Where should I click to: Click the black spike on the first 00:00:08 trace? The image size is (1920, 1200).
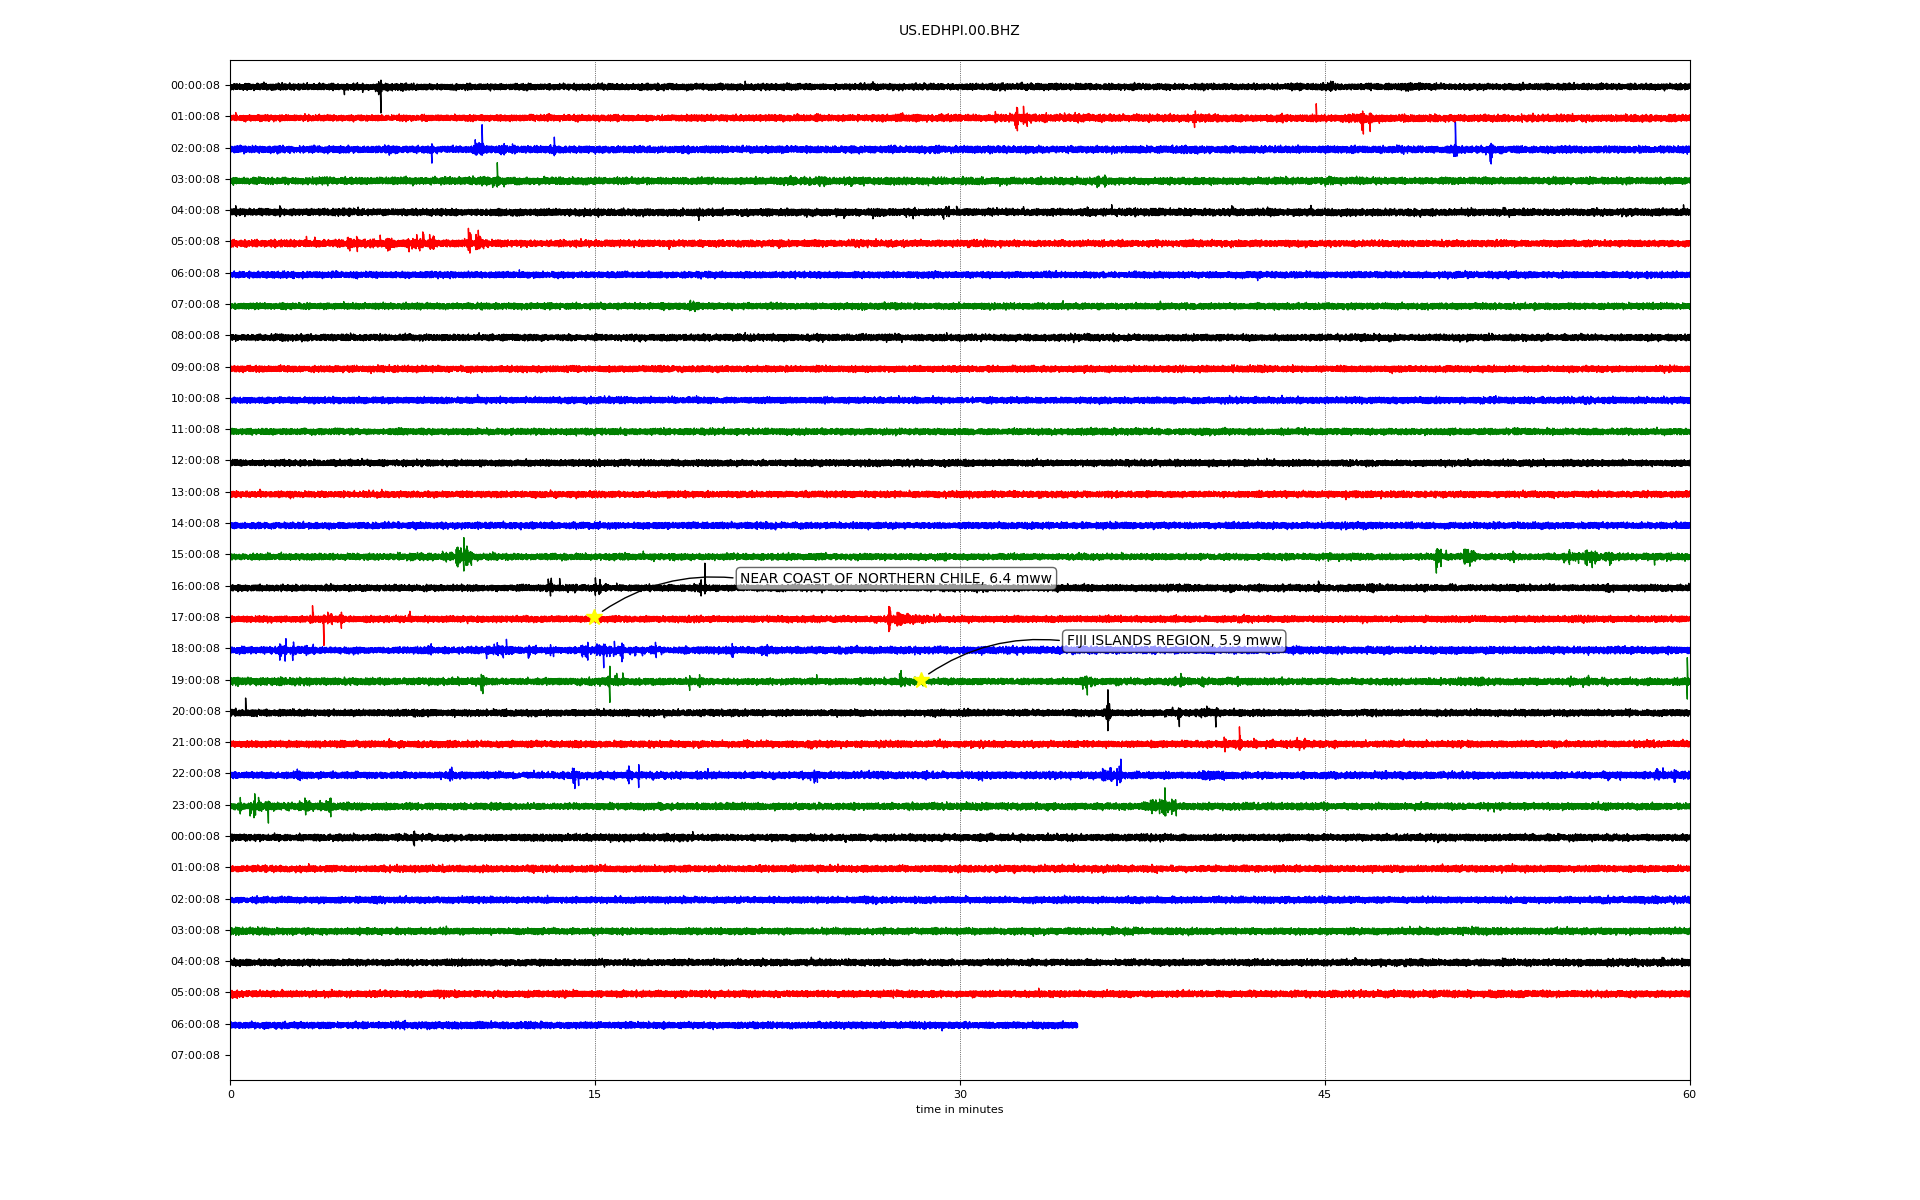pos(380,97)
